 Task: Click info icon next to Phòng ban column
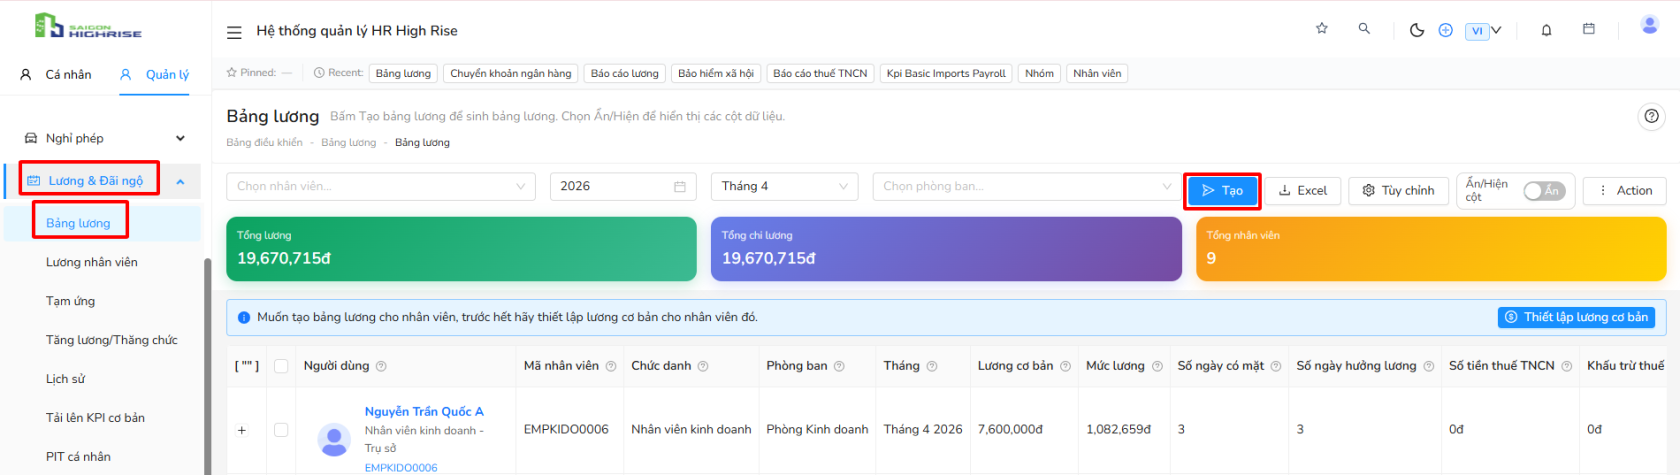pos(839,366)
